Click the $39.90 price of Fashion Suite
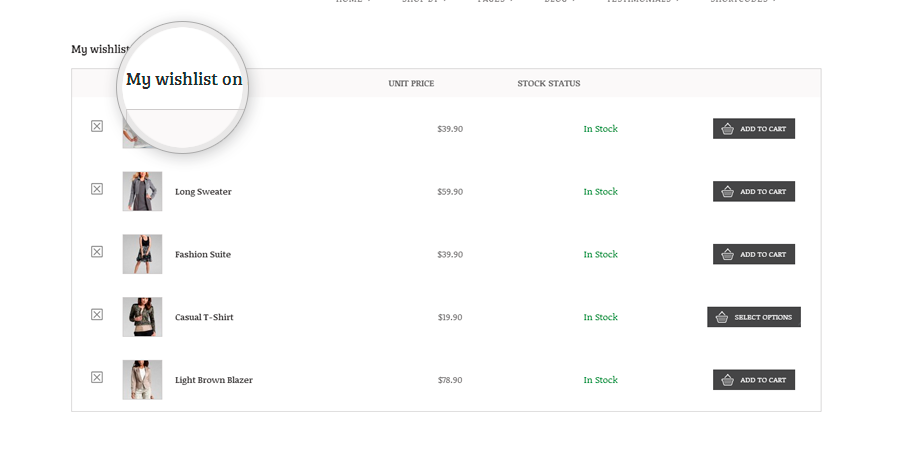 point(450,255)
